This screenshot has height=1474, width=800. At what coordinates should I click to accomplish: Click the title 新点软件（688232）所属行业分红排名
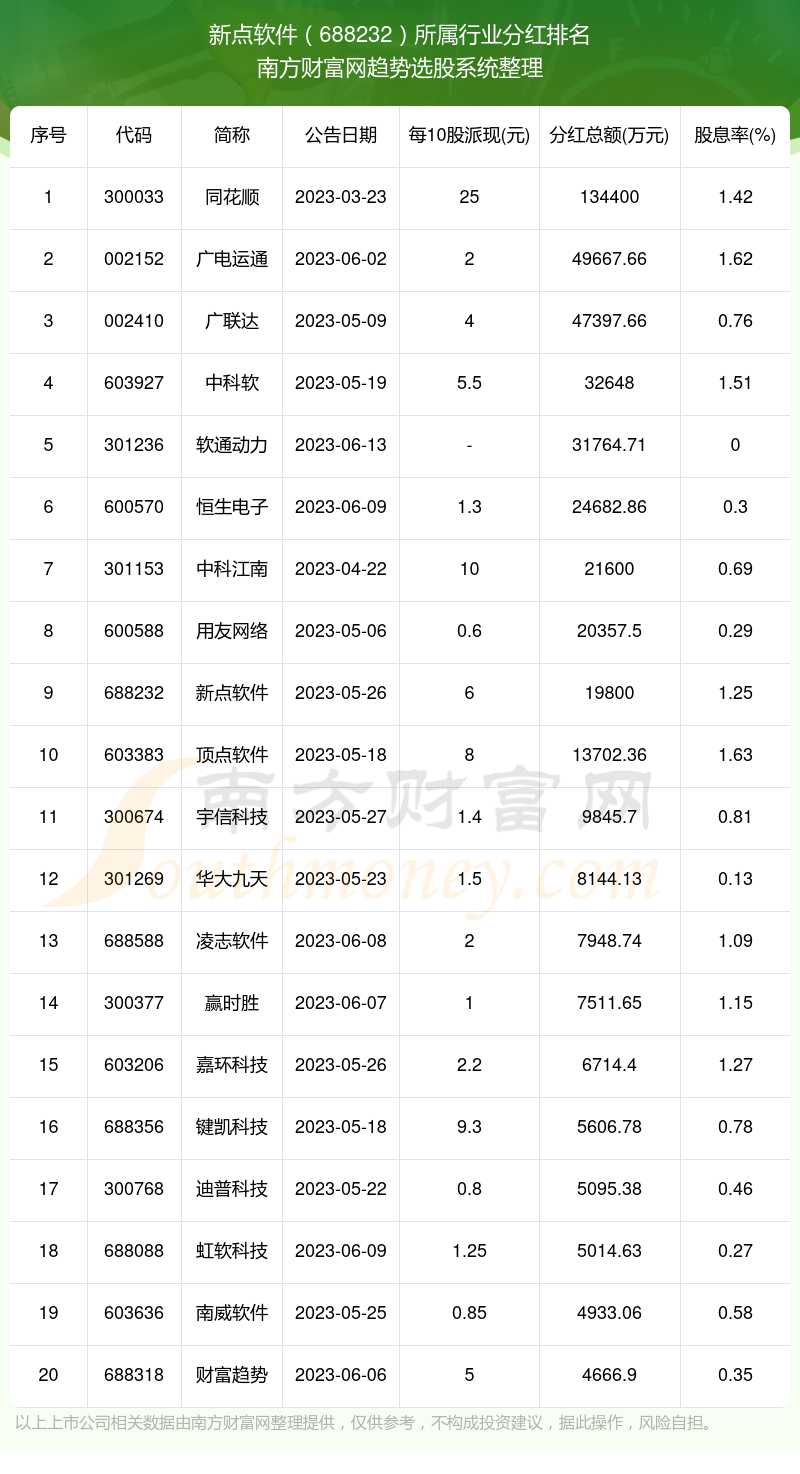point(399,35)
